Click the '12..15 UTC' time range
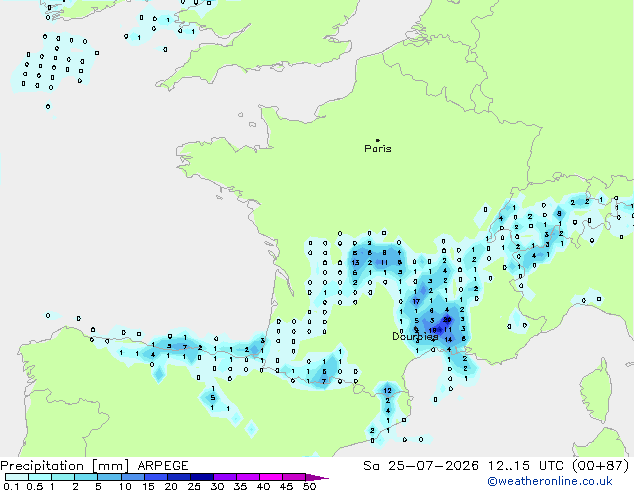Image resolution: width=634 pixels, height=490 pixels. [526, 466]
